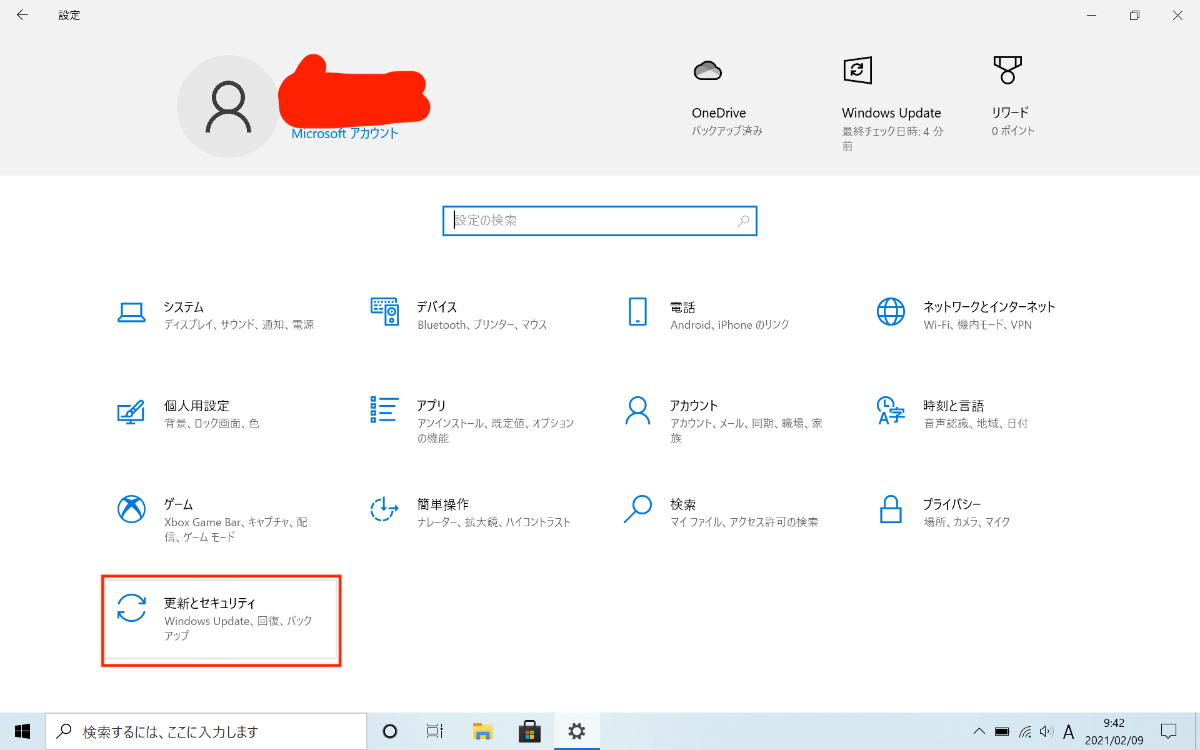The height and width of the screenshot is (750, 1200).
Task: Click the user profile avatar
Action: tap(227, 107)
